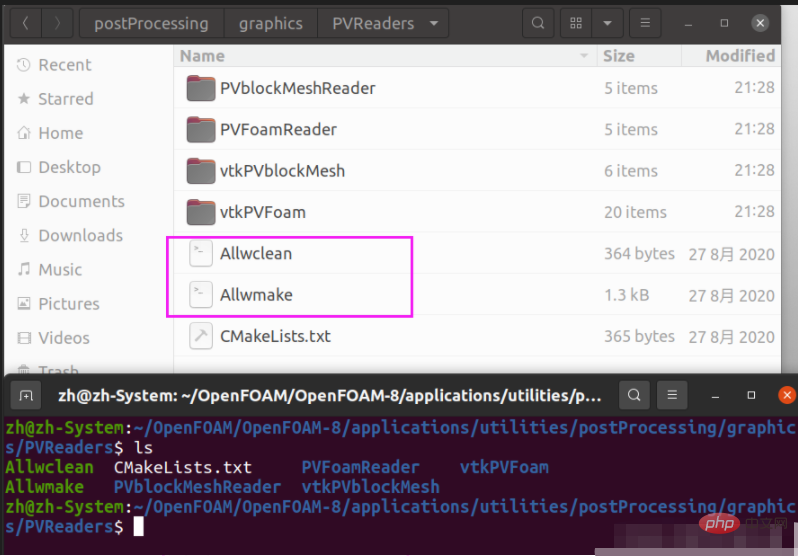Navigate to graphics in path bar

click(x=271, y=23)
